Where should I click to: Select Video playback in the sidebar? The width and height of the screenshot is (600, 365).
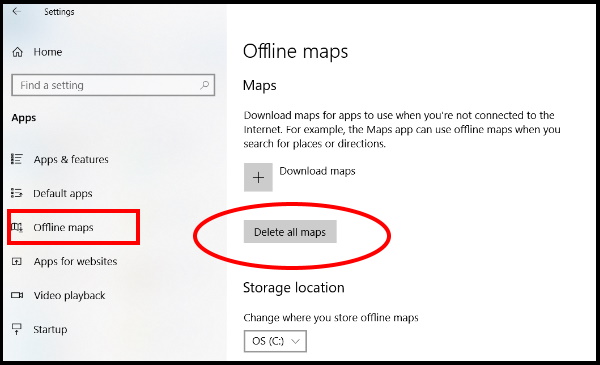click(x=69, y=295)
